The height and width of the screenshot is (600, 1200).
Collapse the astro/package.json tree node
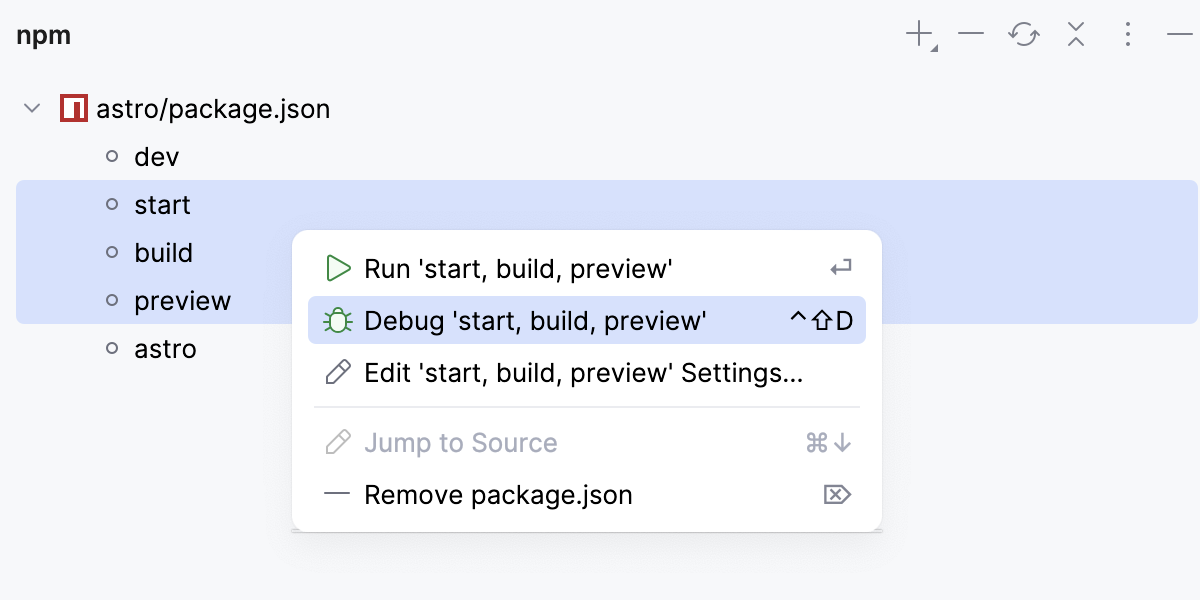(31, 108)
